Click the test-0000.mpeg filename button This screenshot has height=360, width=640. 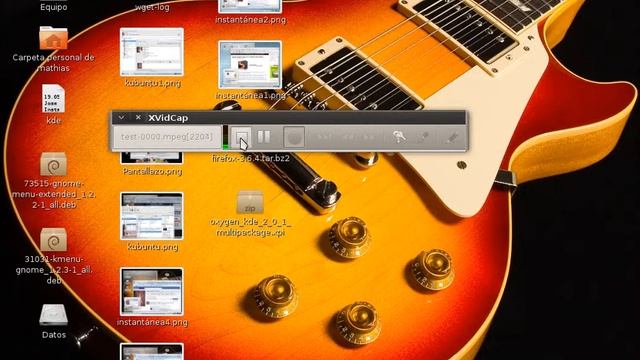pos(167,137)
